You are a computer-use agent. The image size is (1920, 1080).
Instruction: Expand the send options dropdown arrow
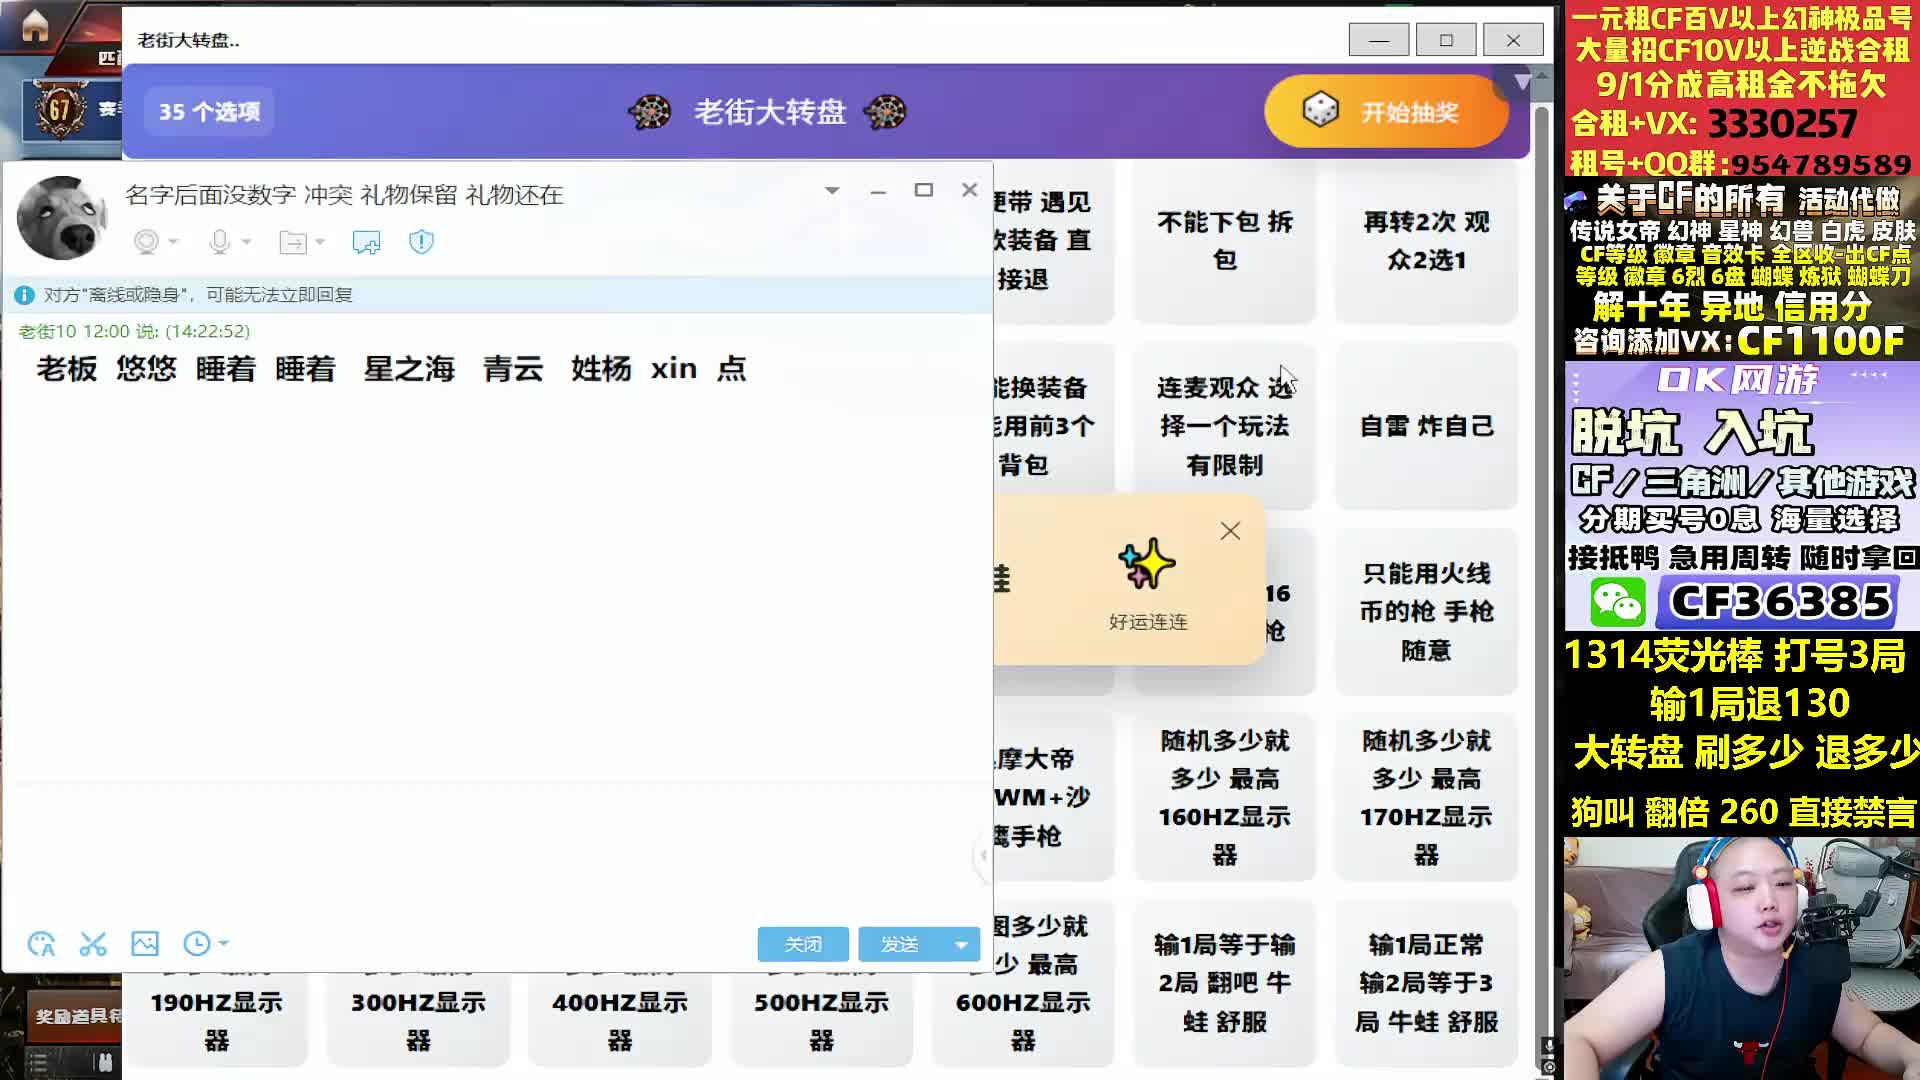point(961,944)
